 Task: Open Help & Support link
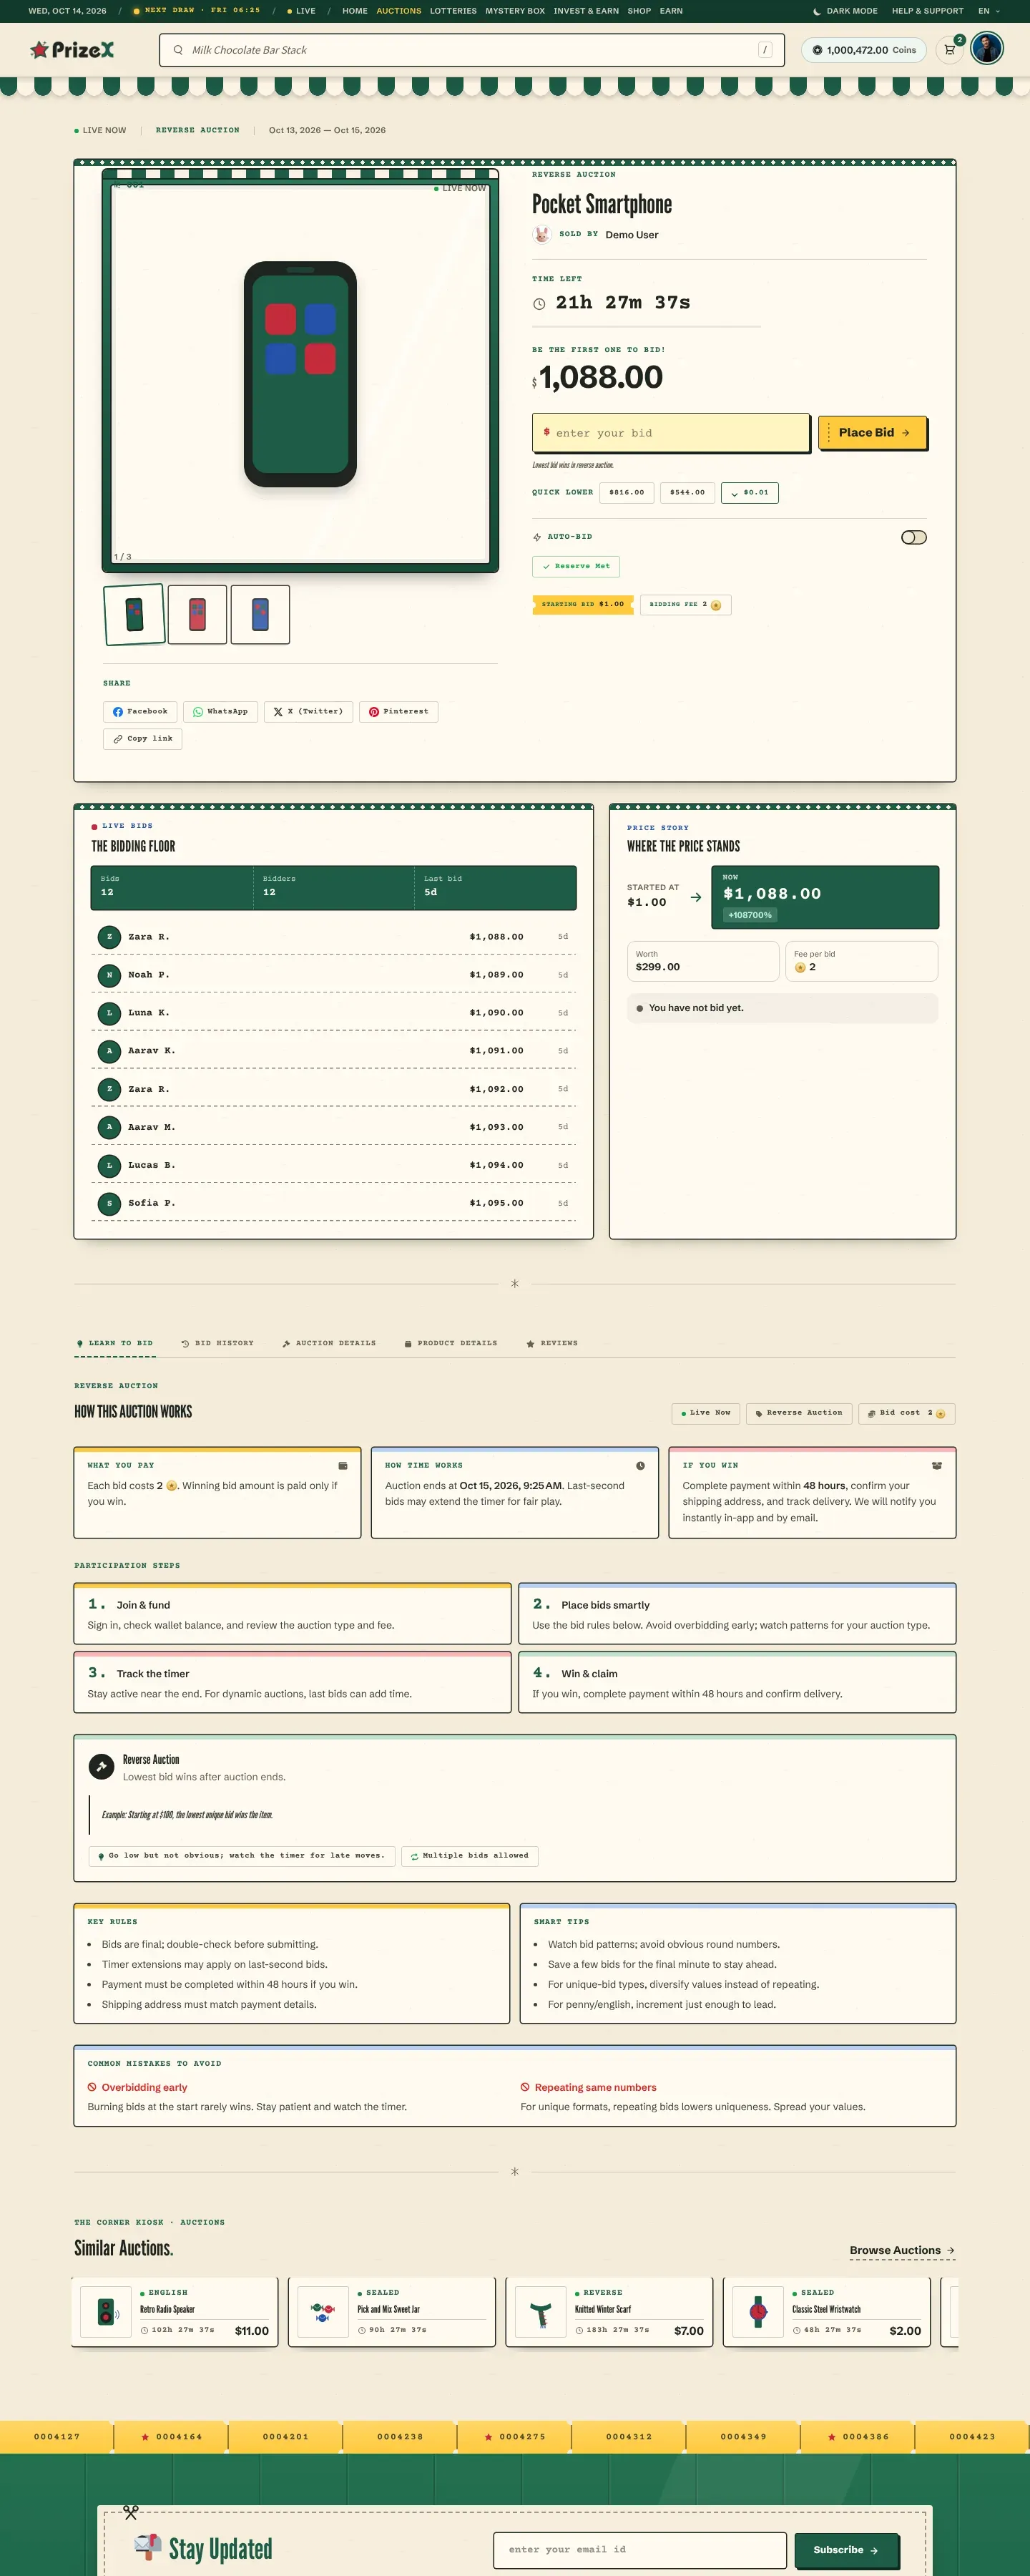928,11
